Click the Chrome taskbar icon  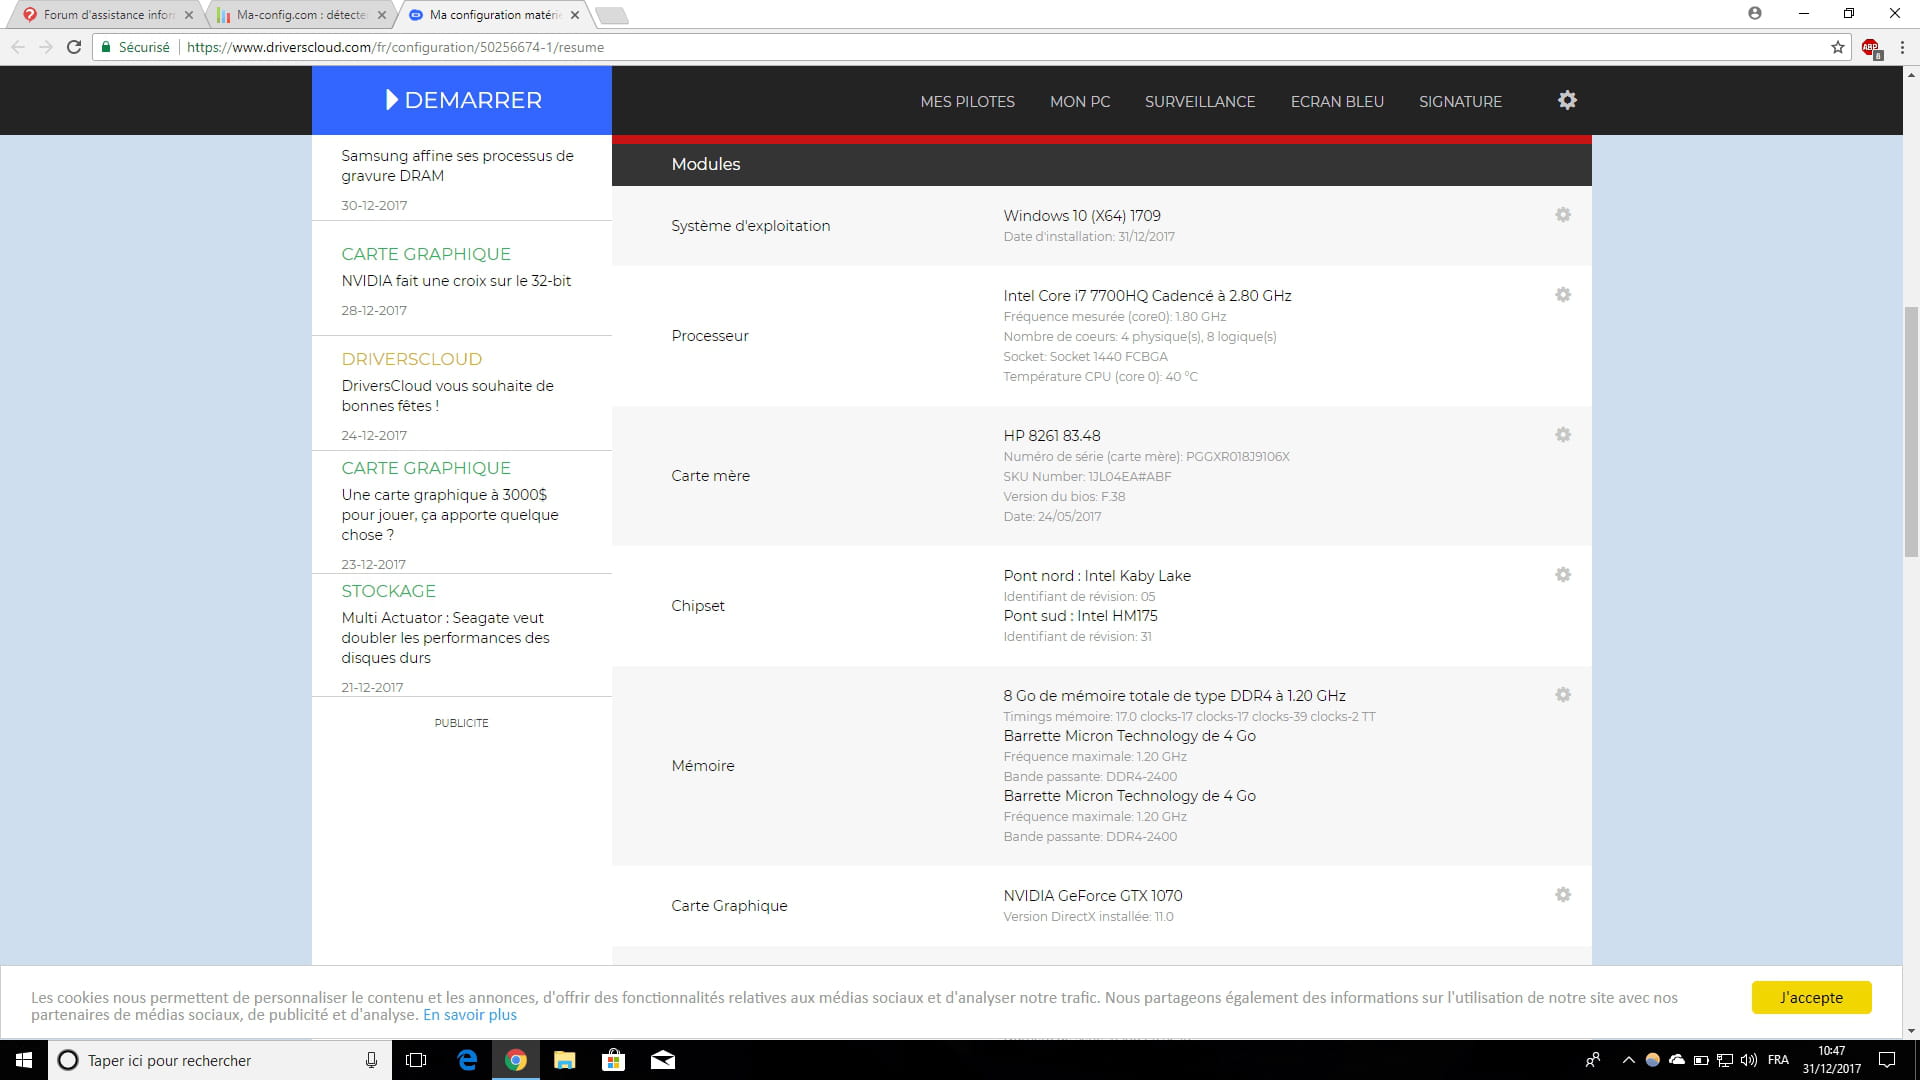click(x=516, y=1060)
